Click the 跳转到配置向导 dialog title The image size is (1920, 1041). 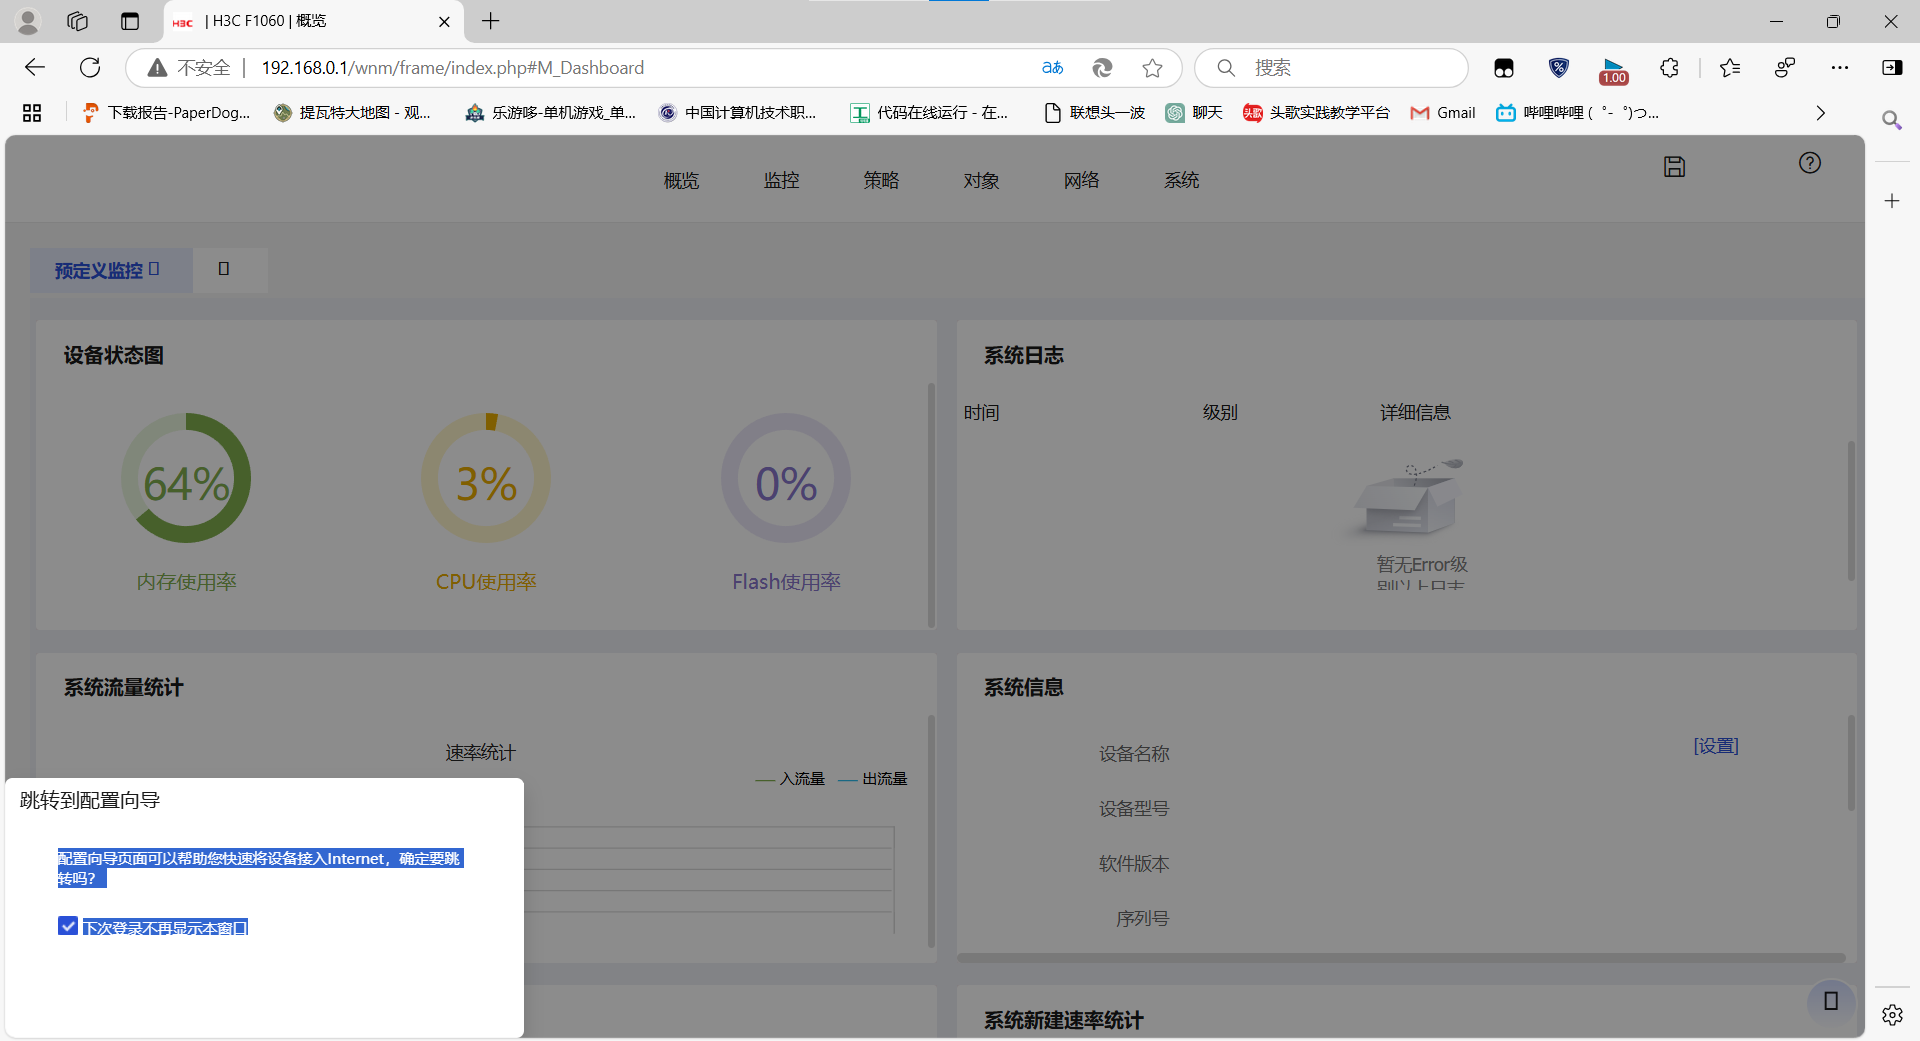coord(90,800)
